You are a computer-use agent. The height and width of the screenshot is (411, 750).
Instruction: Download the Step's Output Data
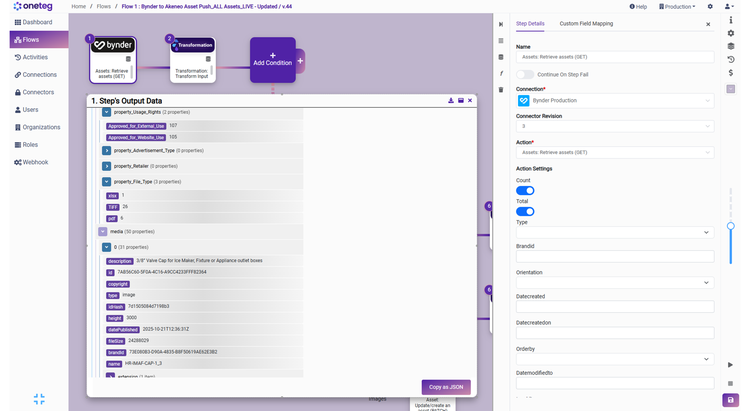pos(451,100)
